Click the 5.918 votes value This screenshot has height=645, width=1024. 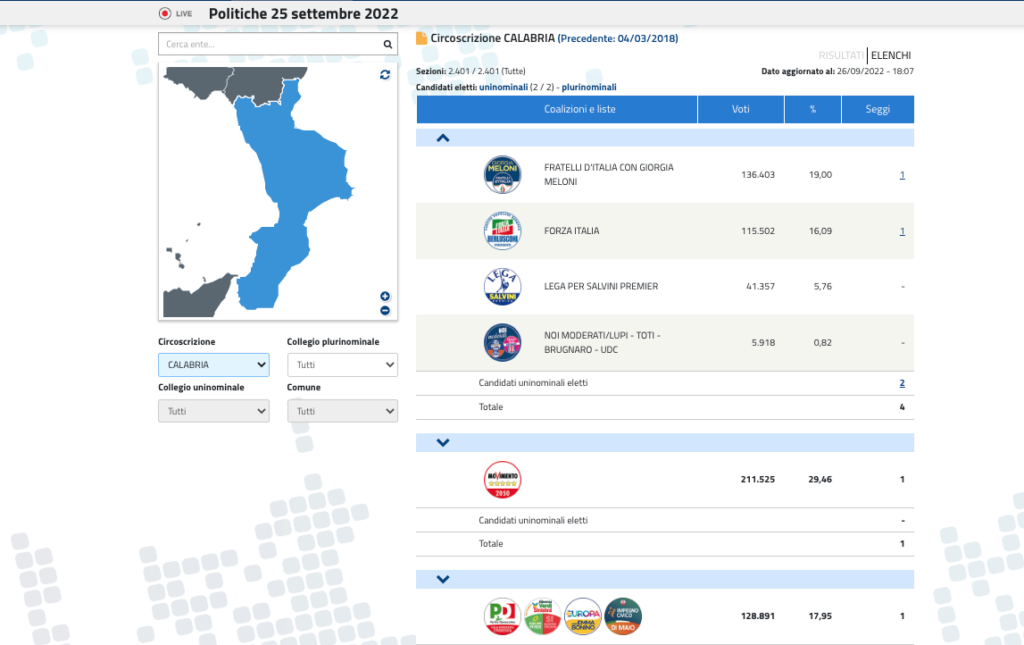(x=763, y=343)
